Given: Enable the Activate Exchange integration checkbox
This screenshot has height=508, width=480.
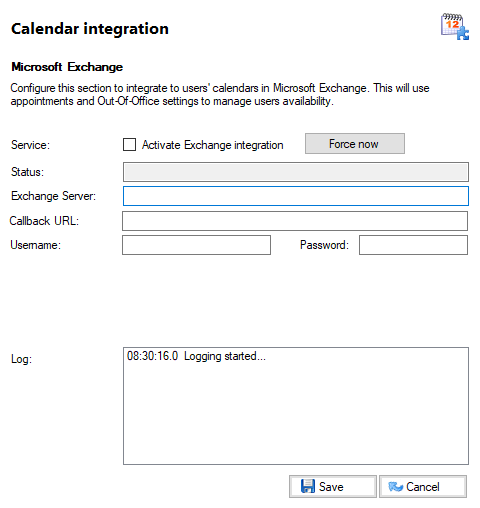Looking at the screenshot, I should pos(129,145).
